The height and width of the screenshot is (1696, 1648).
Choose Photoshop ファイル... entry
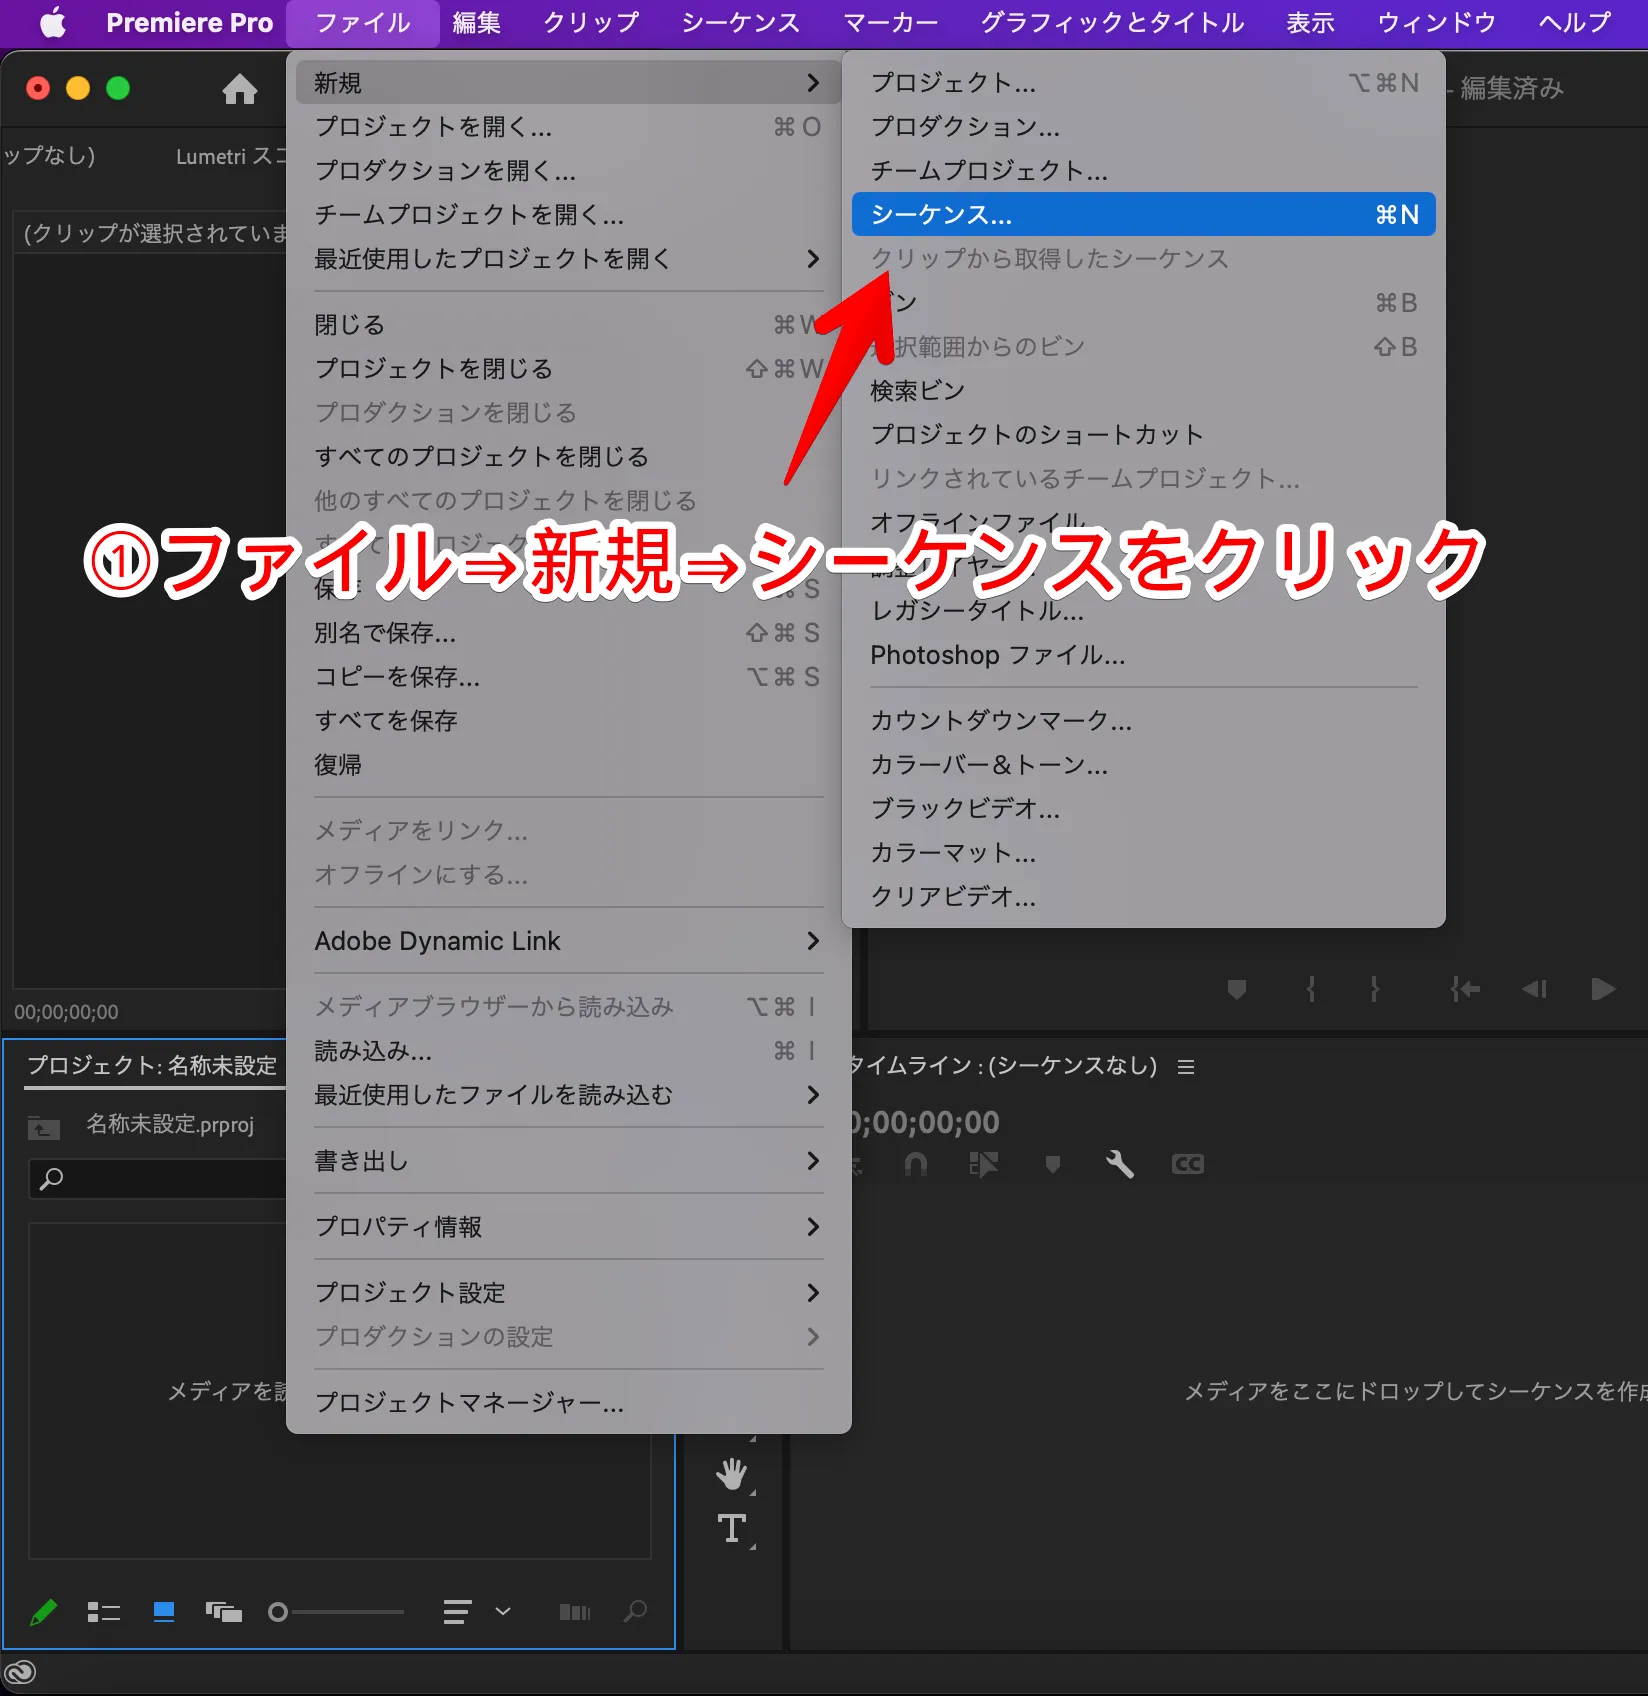tap(1143, 655)
